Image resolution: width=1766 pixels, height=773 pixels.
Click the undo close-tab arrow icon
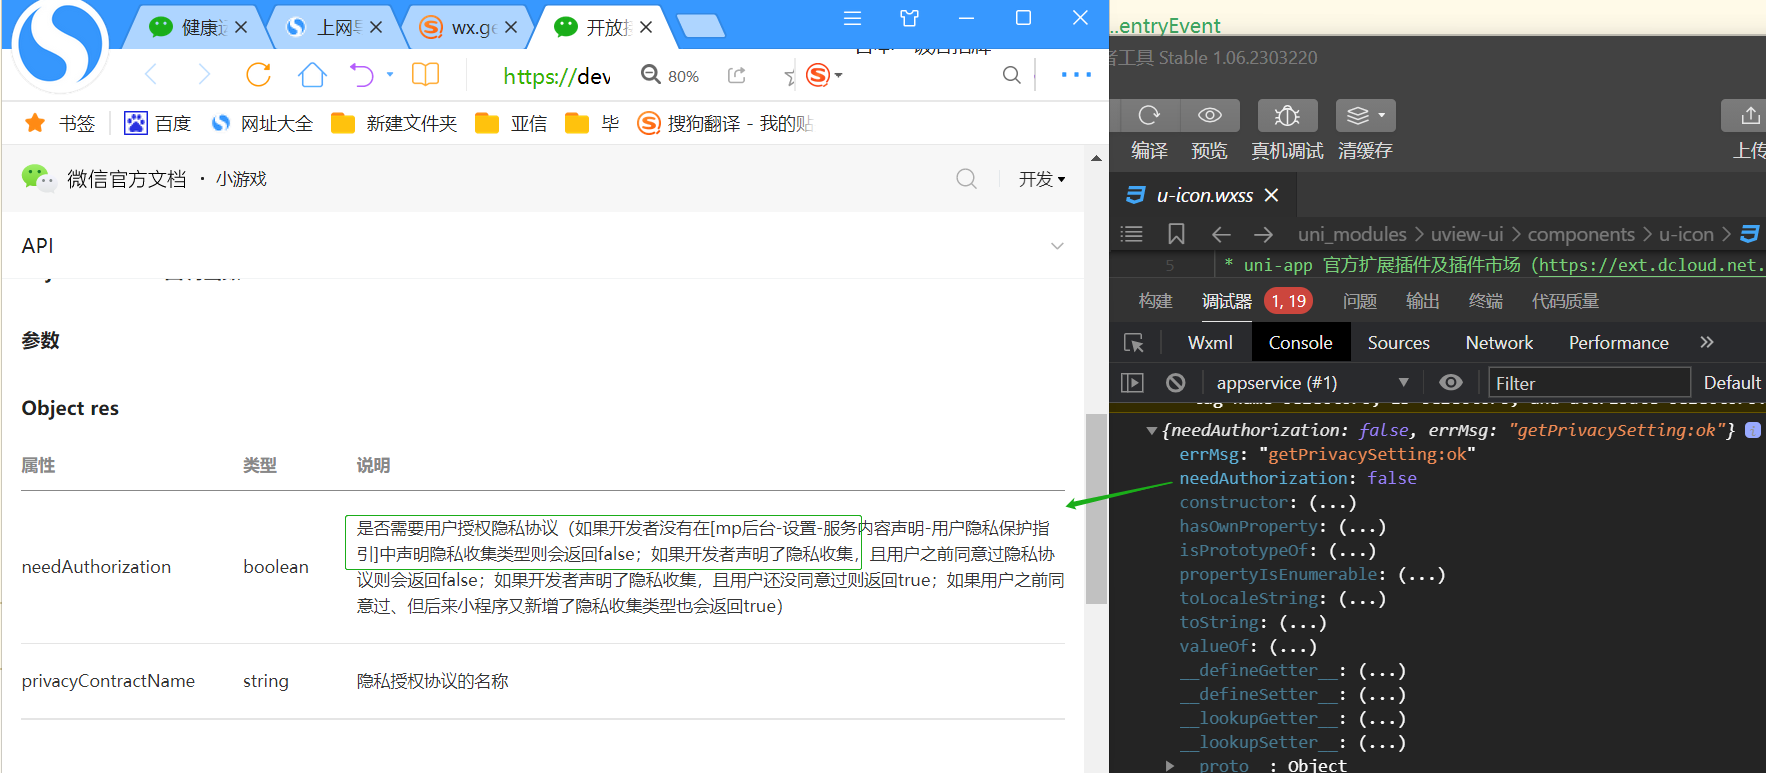tap(361, 75)
